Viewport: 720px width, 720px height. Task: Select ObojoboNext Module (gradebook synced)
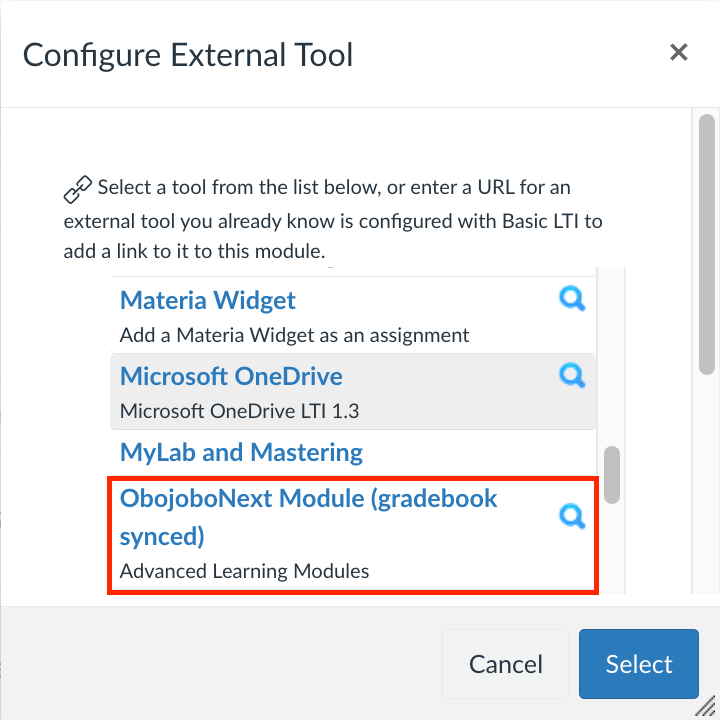click(x=353, y=535)
